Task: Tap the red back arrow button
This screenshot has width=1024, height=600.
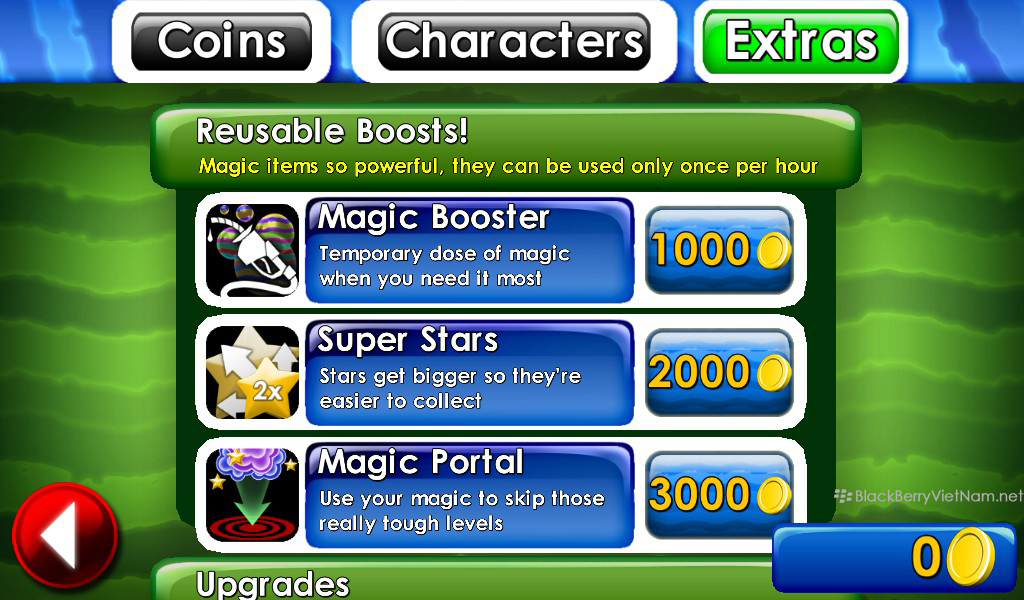Action: (65, 535)
